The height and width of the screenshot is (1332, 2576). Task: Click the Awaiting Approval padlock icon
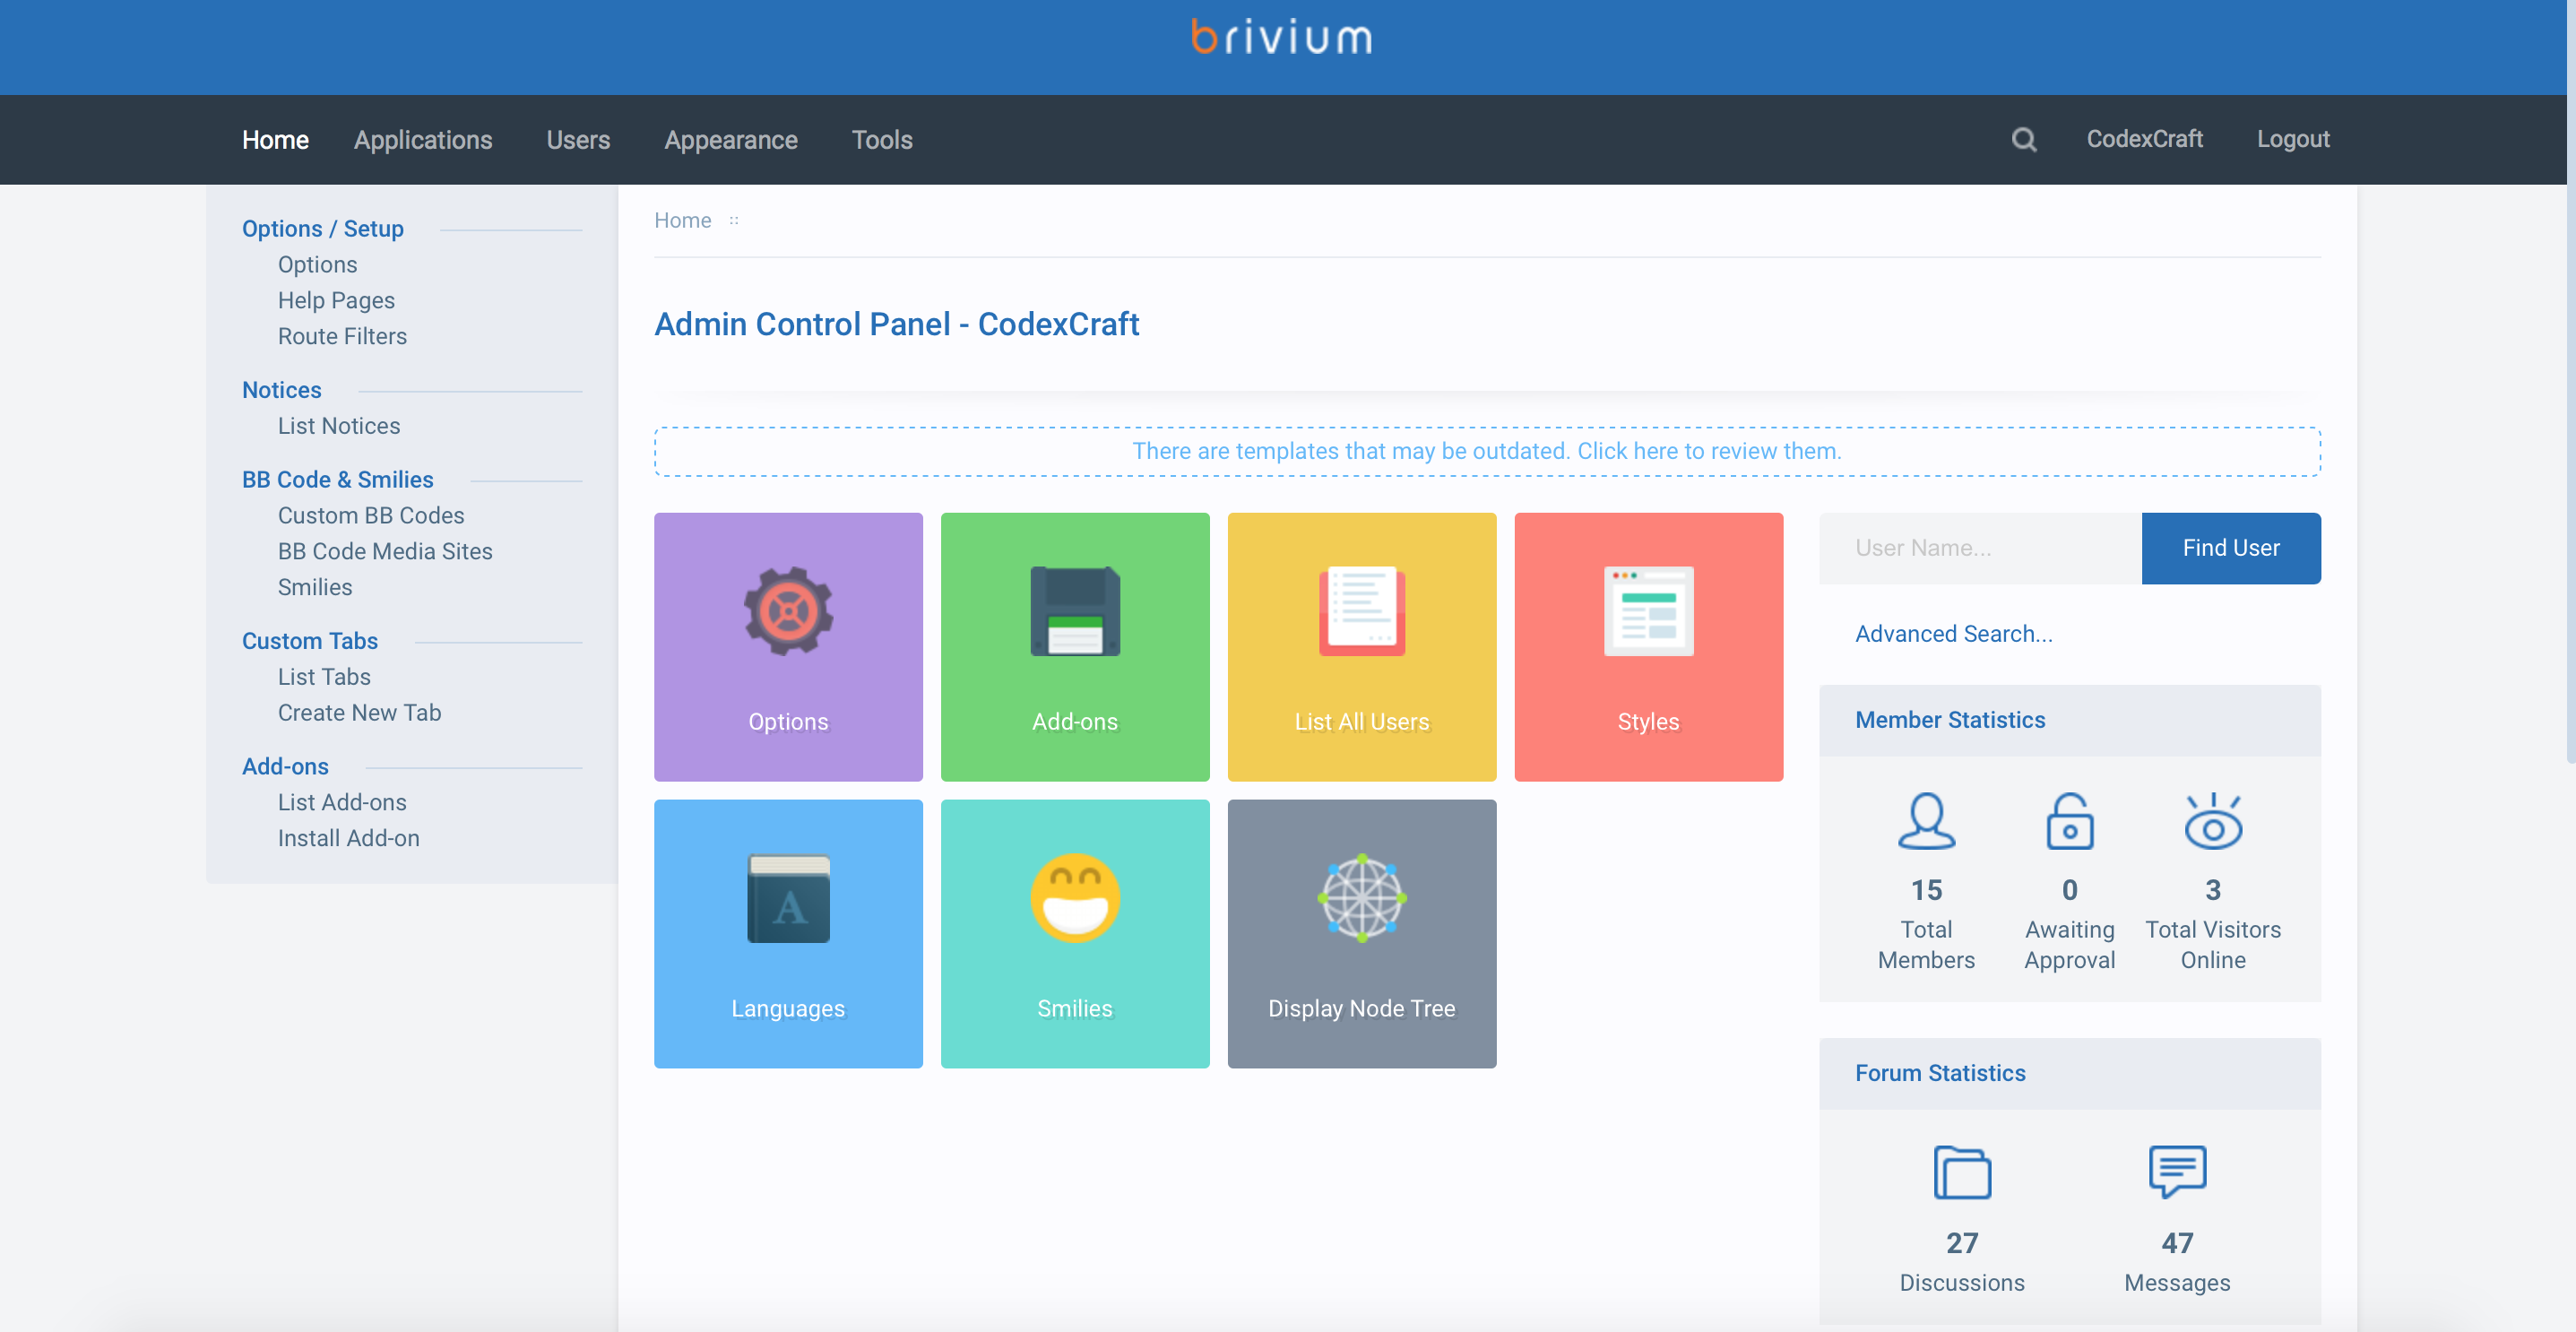[2069, 822]
